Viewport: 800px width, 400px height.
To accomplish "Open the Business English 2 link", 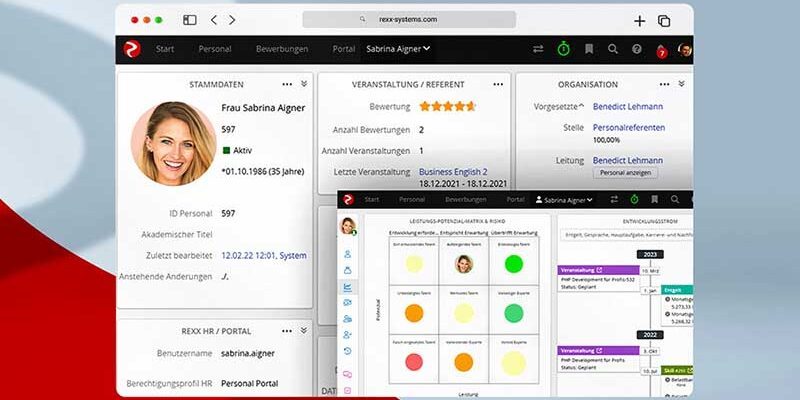I will [x=453, y=172].
